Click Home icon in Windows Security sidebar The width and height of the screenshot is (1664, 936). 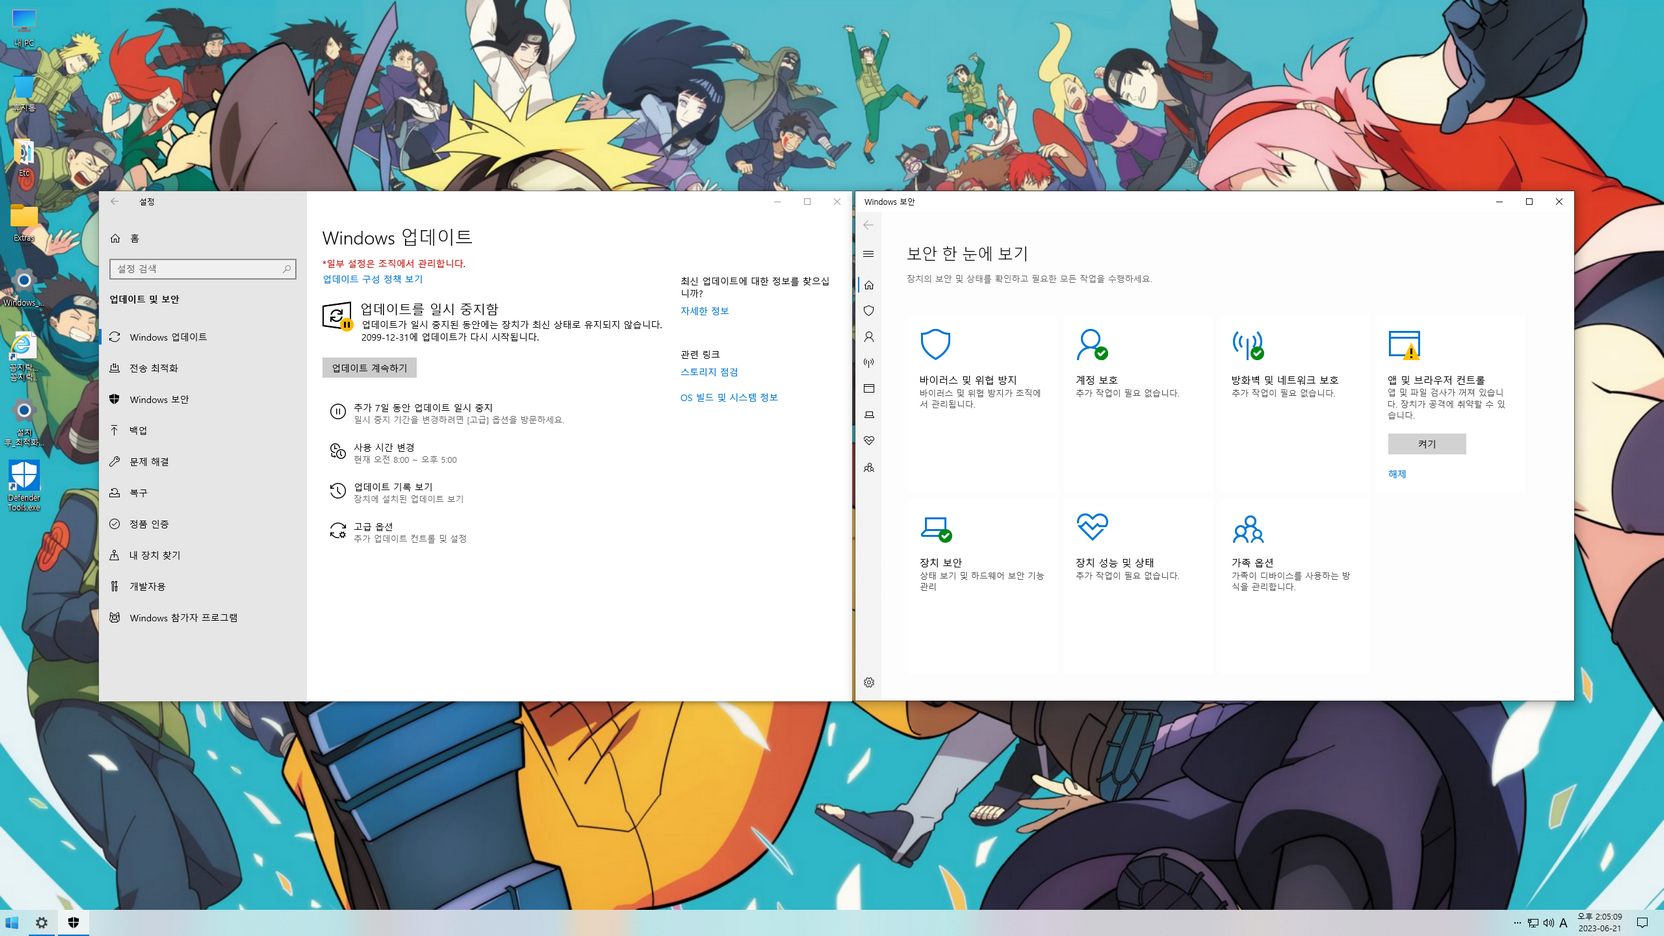[869, 285]
